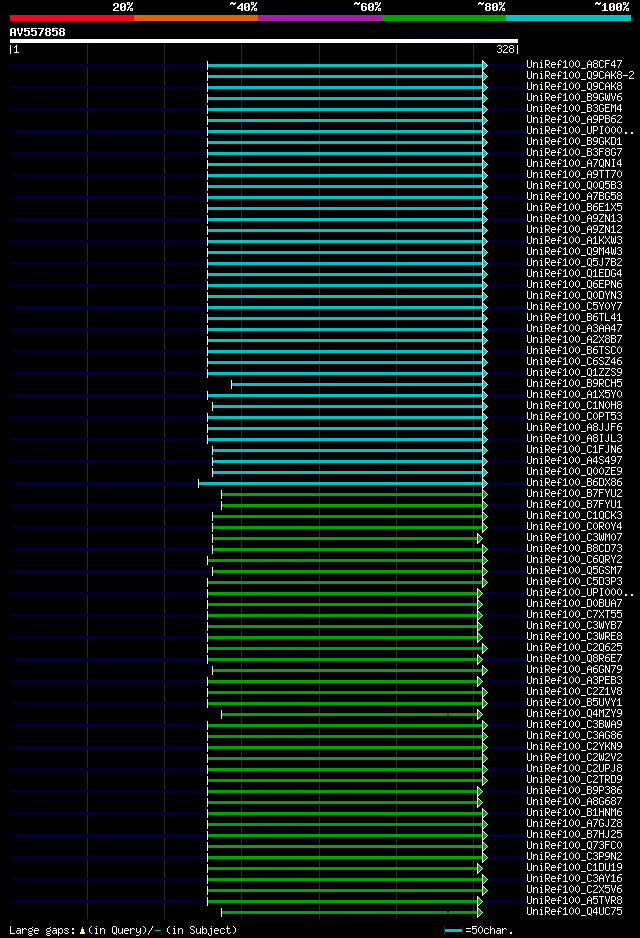640x938 pixels.
Task: Pick the UniRef100_C5Y0Y7 entry
Action: tap(574, 306)
